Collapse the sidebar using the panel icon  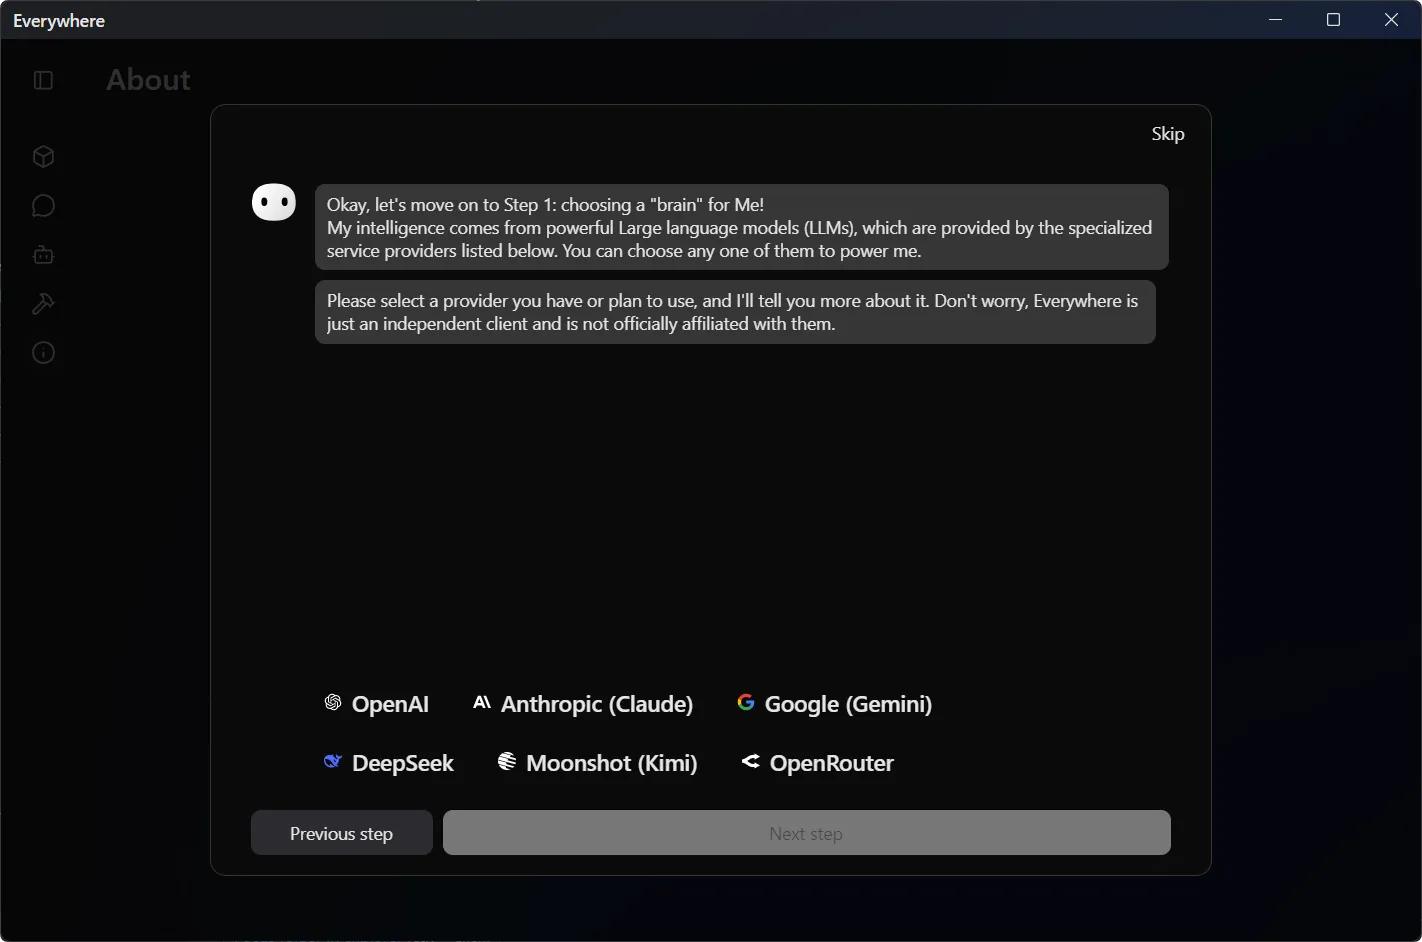pyautogui.click(x=43, y=80)
